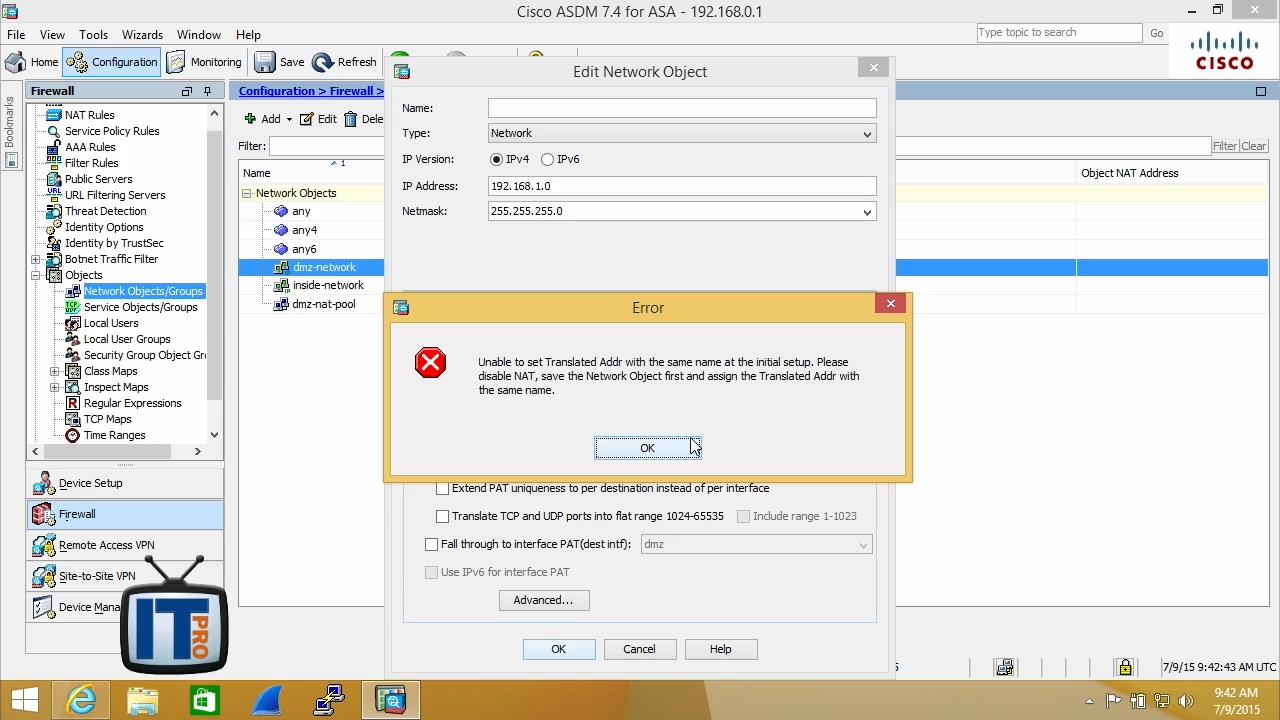Screen dimensions: 1280x720
Task: Select the IPv6 radio button
Action: 547,159
